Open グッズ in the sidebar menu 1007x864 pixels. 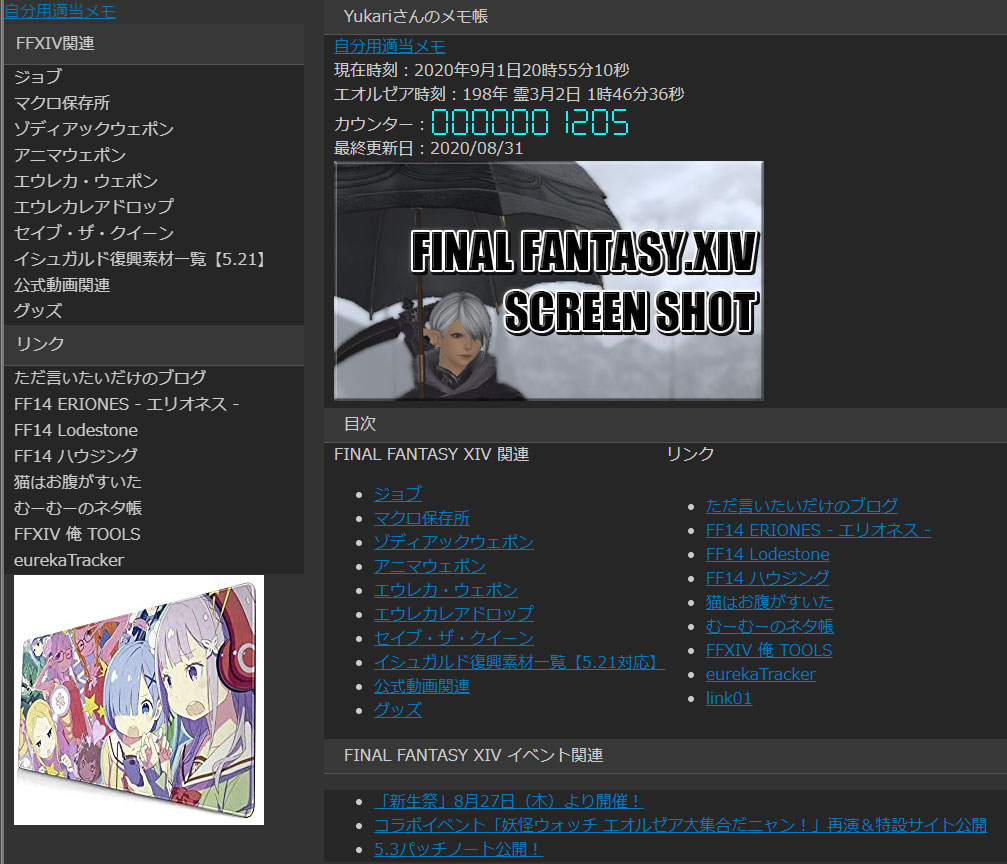(38, 311)
